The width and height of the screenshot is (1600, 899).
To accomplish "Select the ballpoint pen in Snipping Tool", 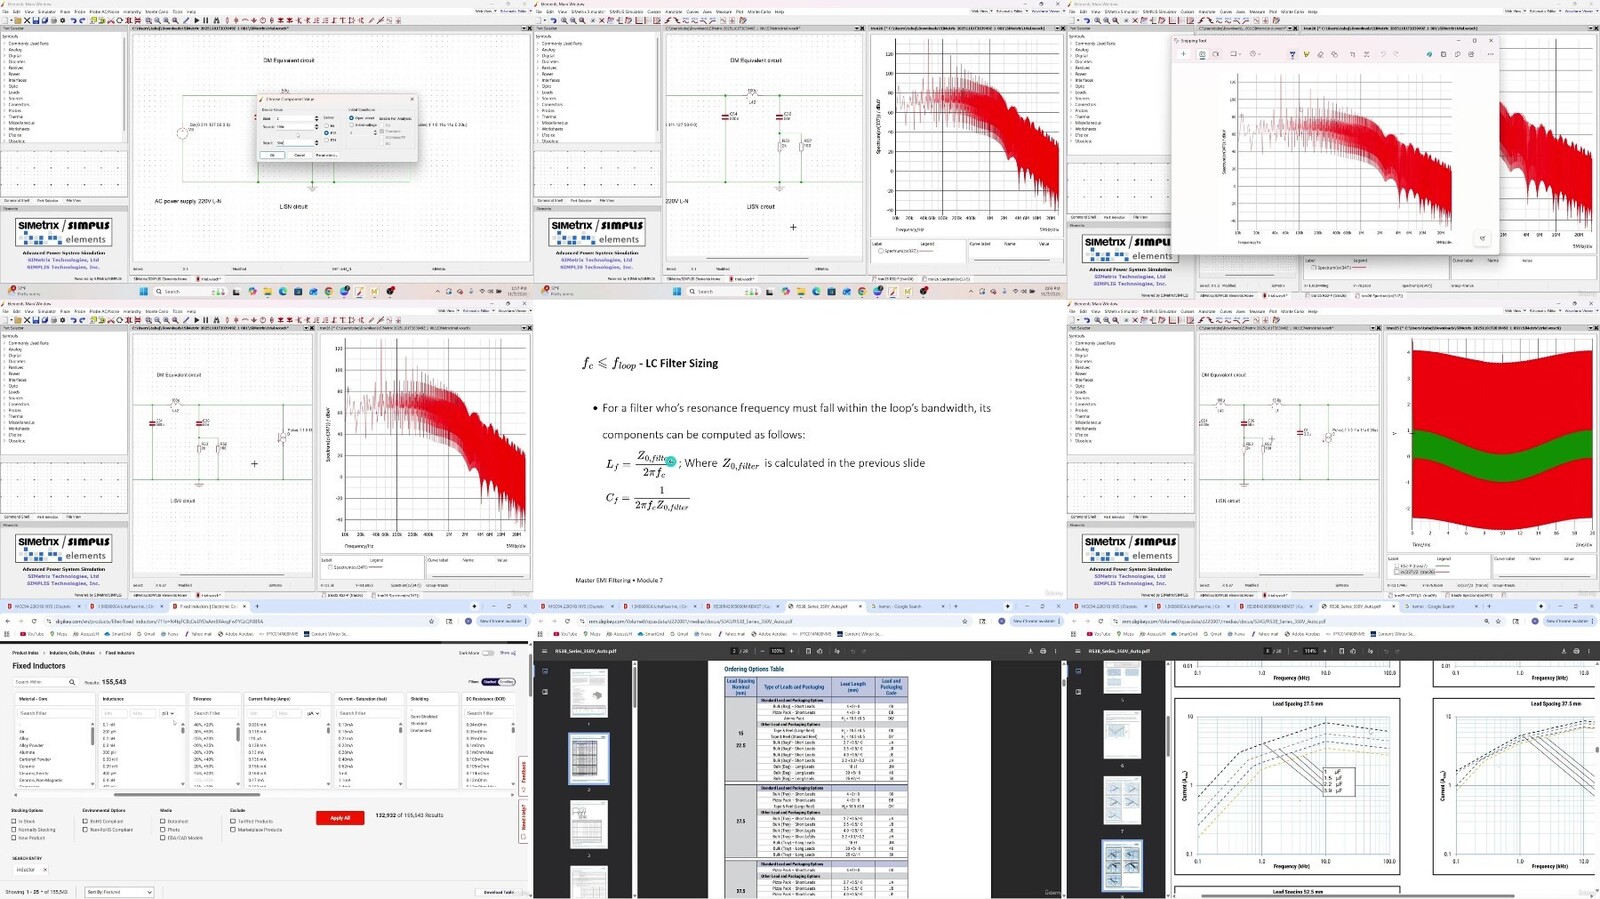I will point(1292,54).
